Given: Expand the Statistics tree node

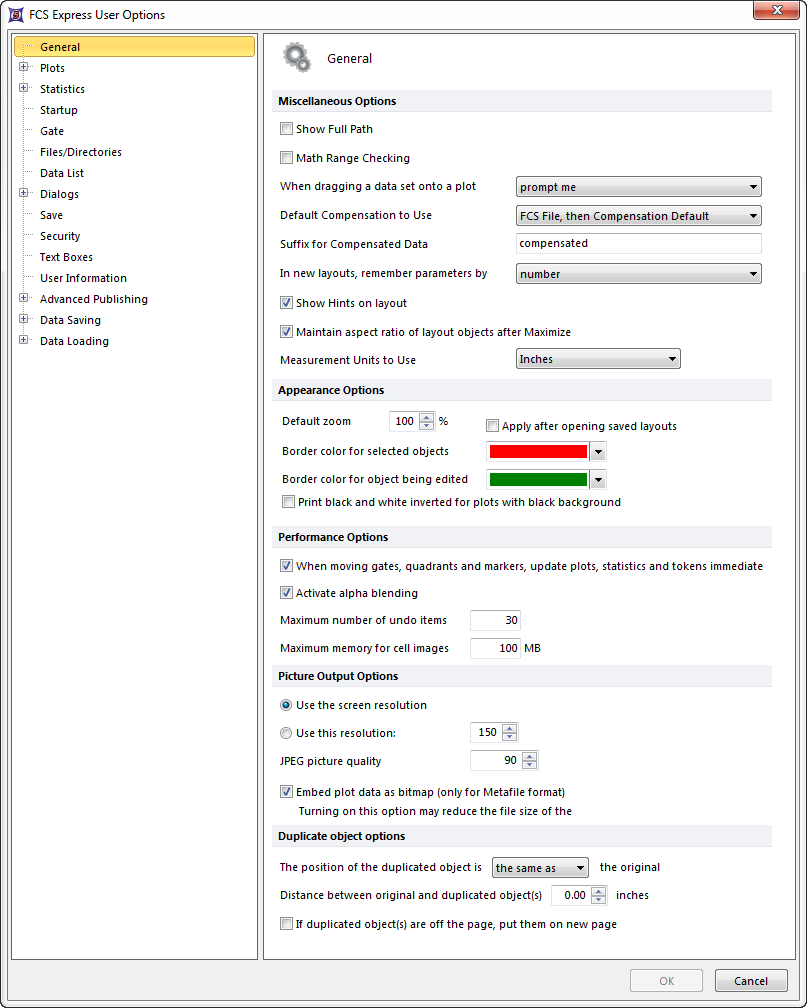Looking at the screenshot, I should tap(23, 89).
